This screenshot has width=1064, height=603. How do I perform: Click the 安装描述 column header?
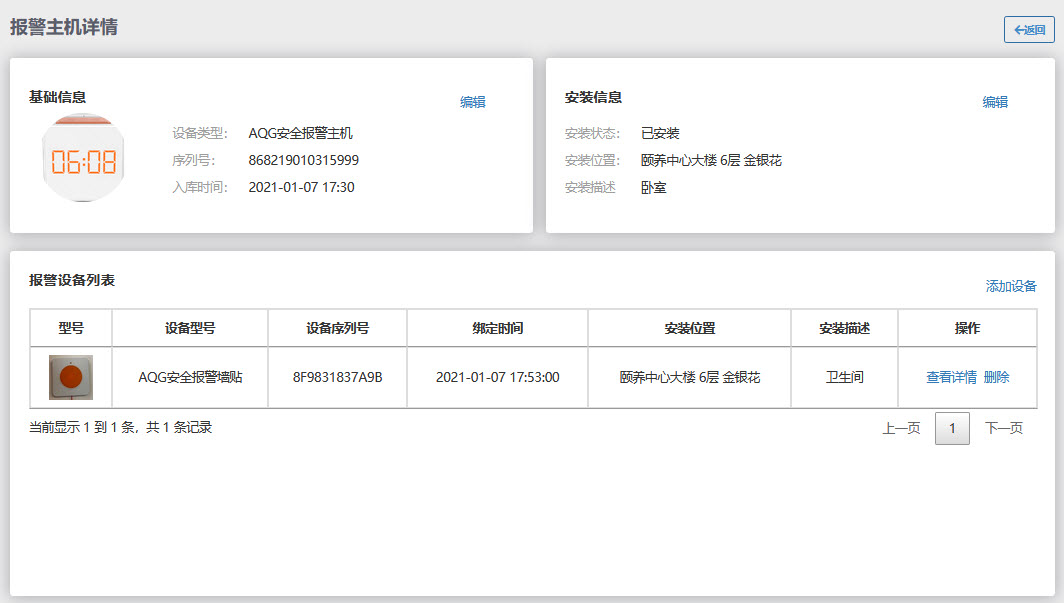[x=845, y=328]
